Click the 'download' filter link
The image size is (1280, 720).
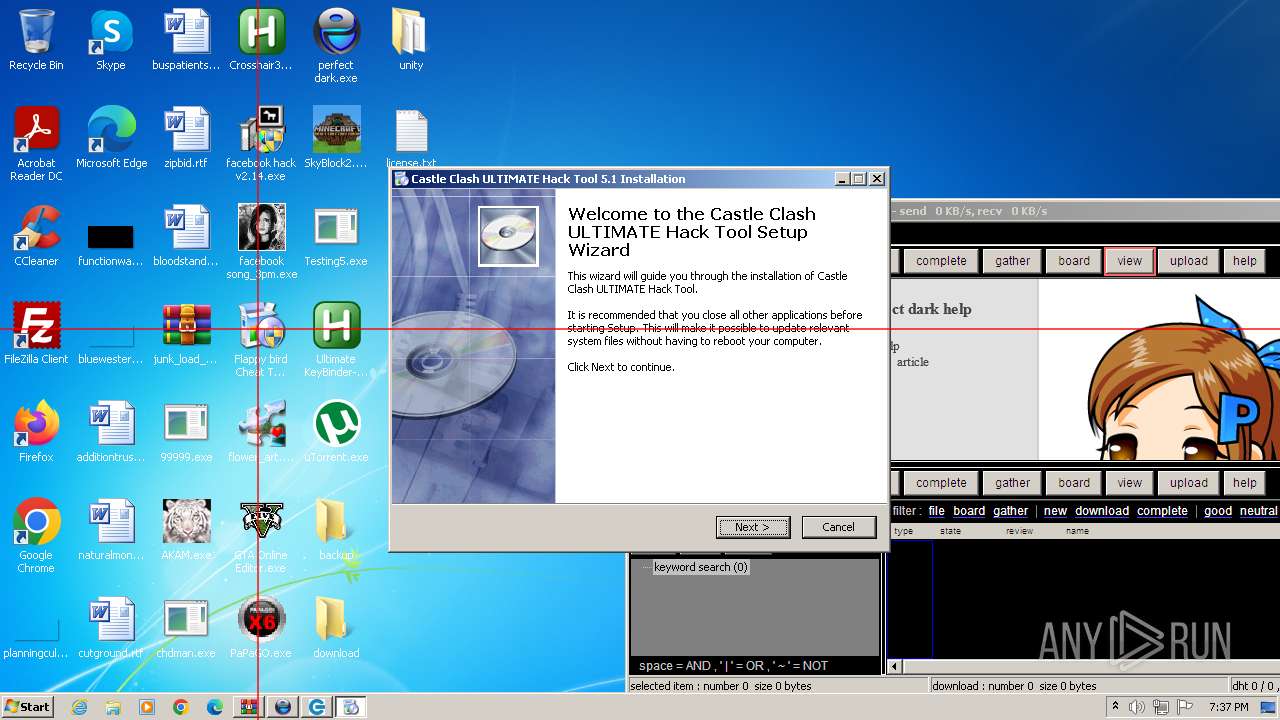point(1102,511)
